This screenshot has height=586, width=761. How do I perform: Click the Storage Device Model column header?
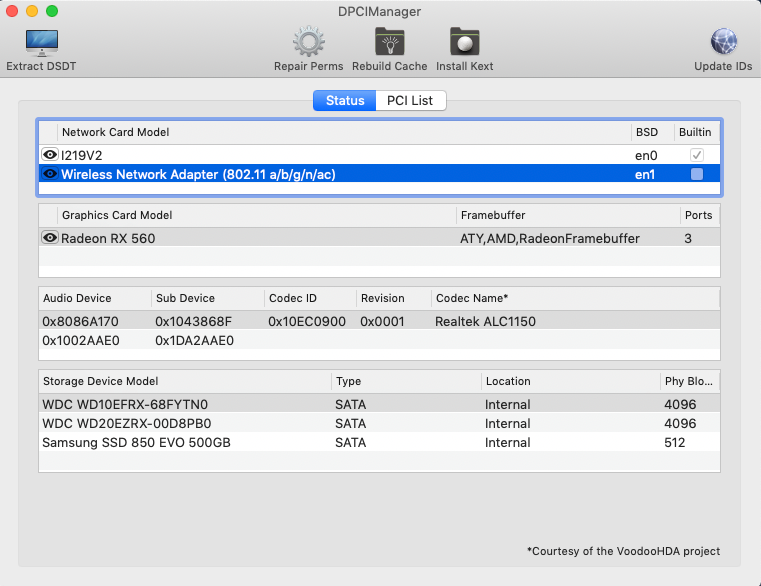[x=100, y=381]
